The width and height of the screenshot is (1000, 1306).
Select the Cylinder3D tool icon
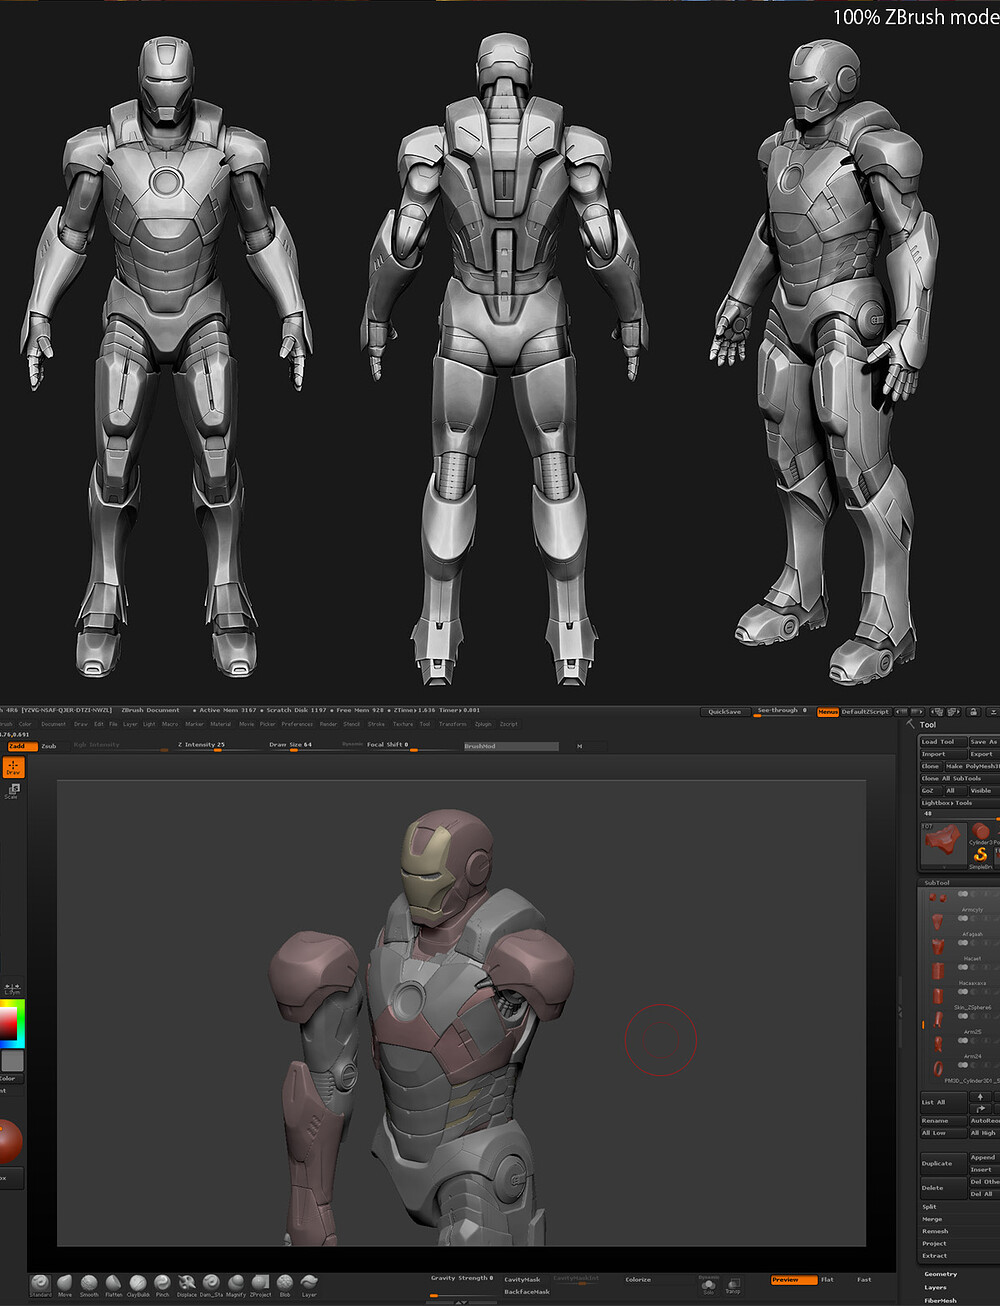pyautogui.click(x=983, y=833)
